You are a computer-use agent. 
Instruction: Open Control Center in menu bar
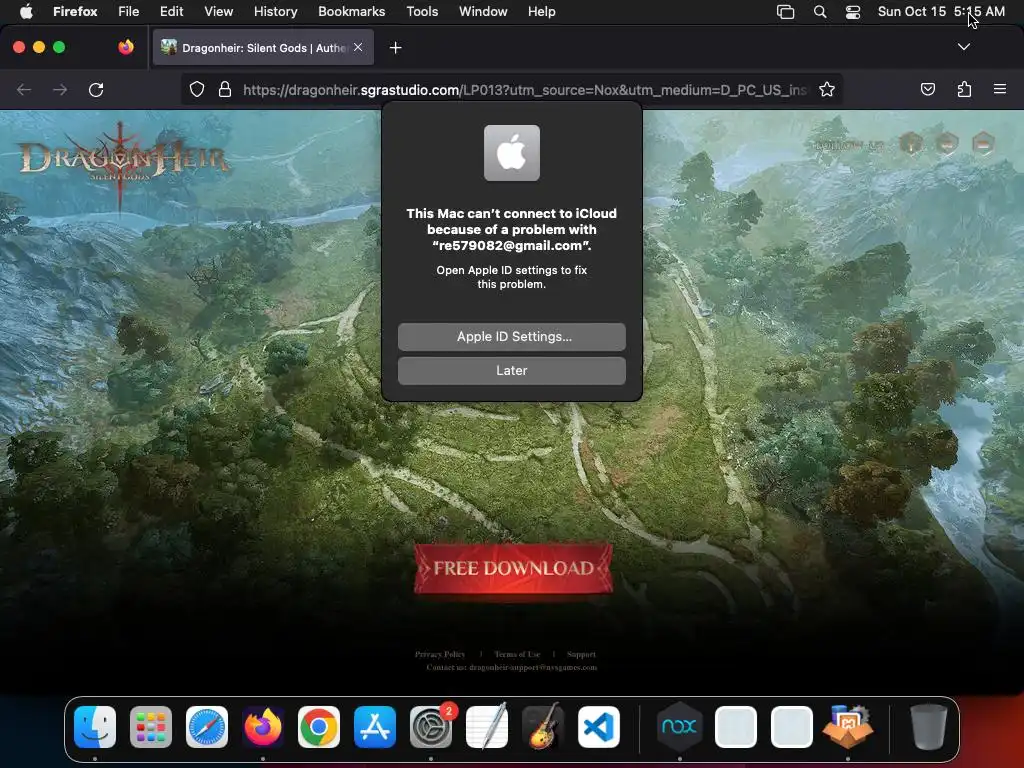[853, 12]
